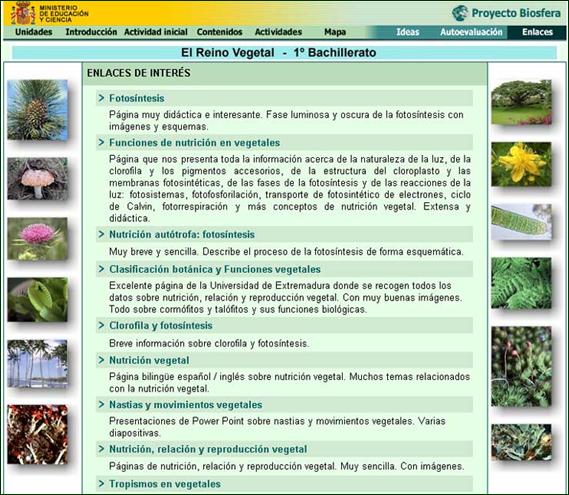Open Funciones de nutrición en vegetales link

(195, 143)
